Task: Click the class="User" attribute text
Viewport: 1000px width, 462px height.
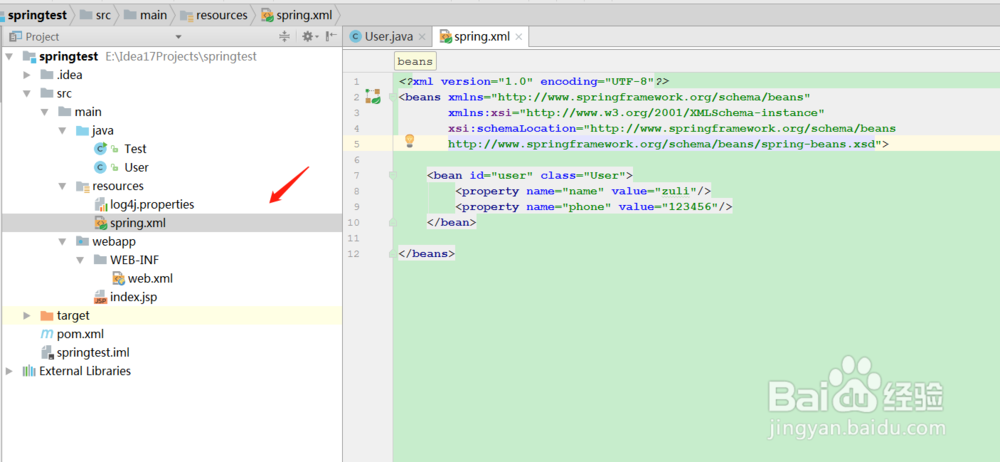Action: coord(583,175)
